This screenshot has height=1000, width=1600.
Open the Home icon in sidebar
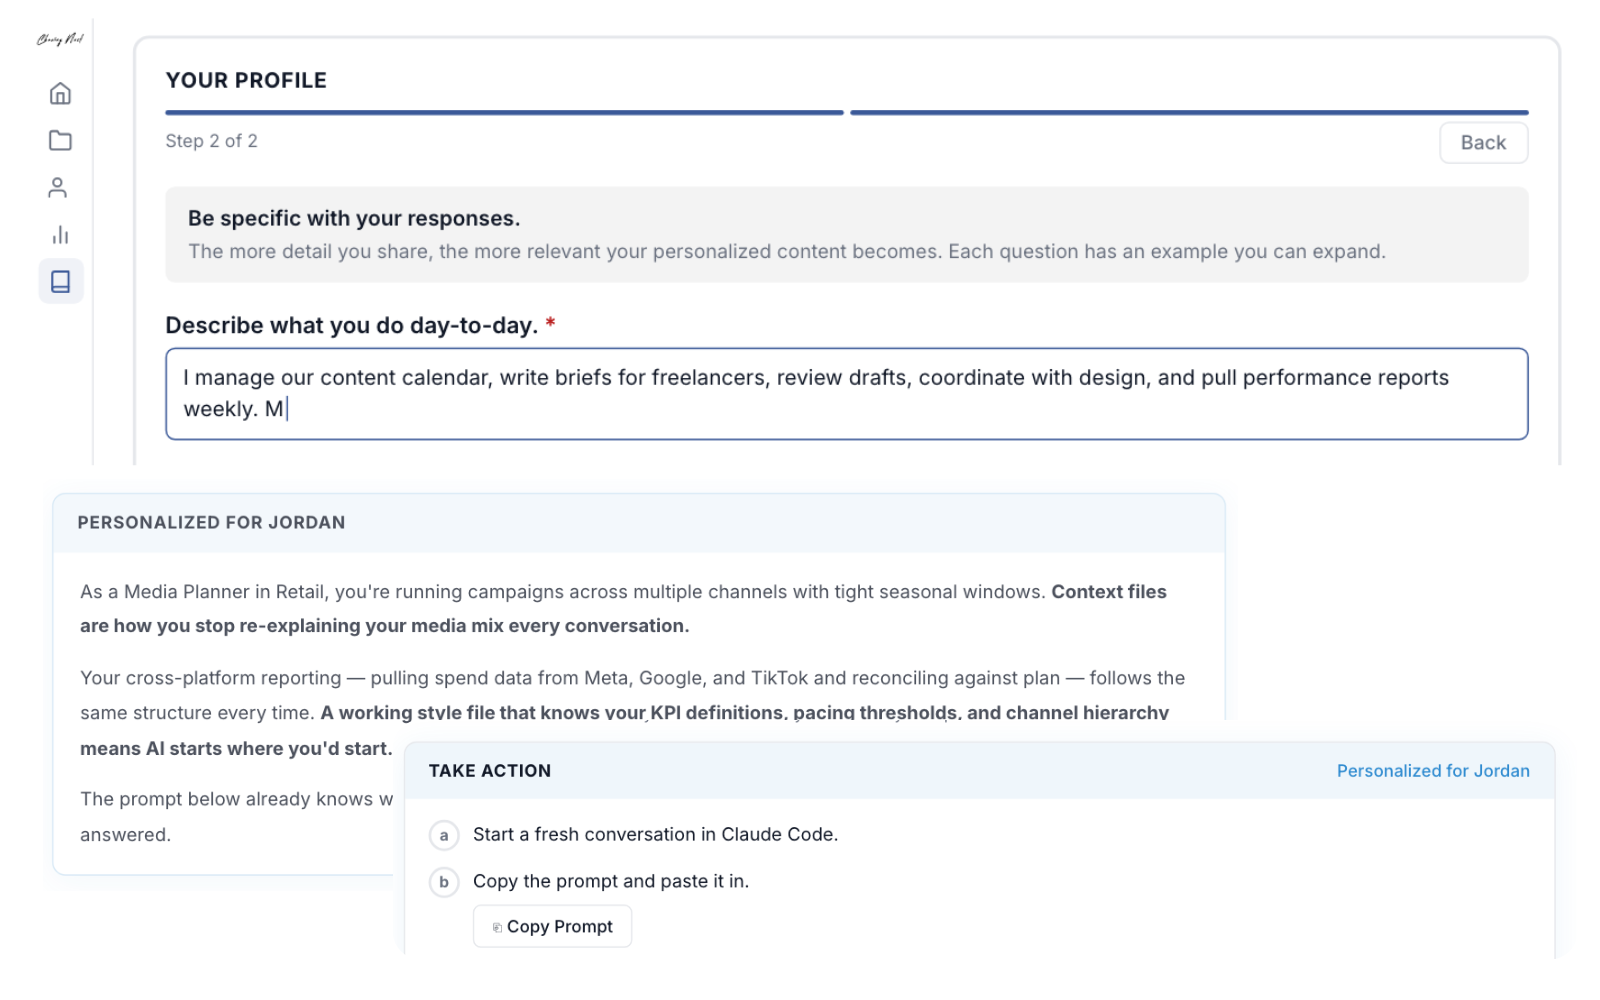click(x=60, y=93)
